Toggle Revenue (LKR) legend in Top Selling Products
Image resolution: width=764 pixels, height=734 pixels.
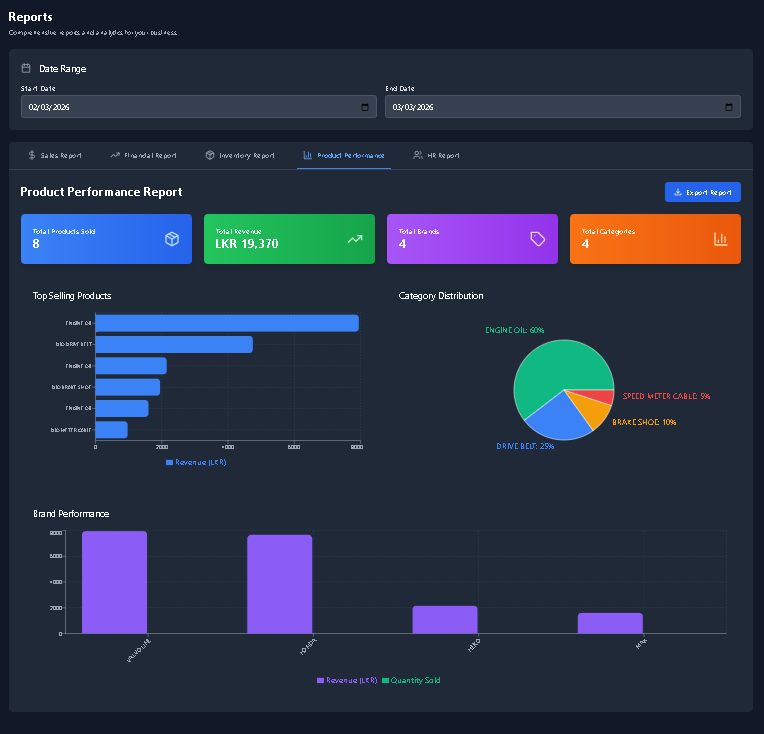[196, 462]
